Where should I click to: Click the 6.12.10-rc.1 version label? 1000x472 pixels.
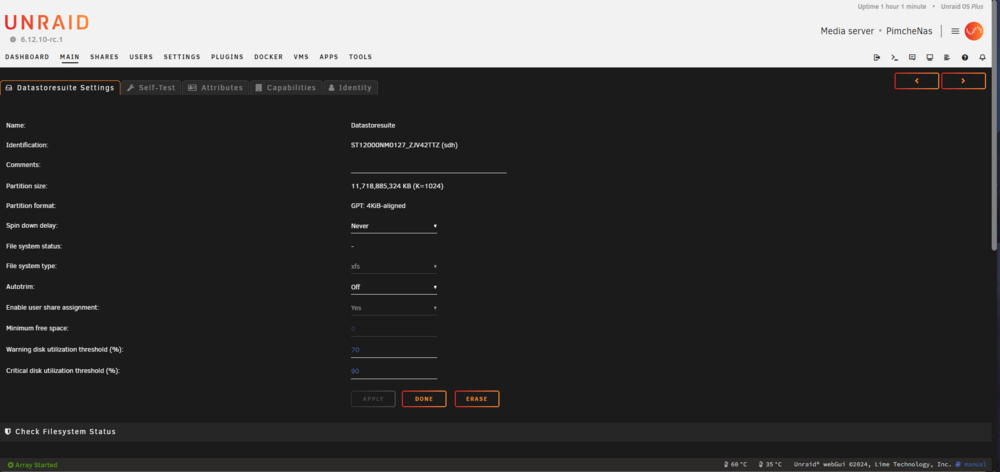[x=41, y=40]
